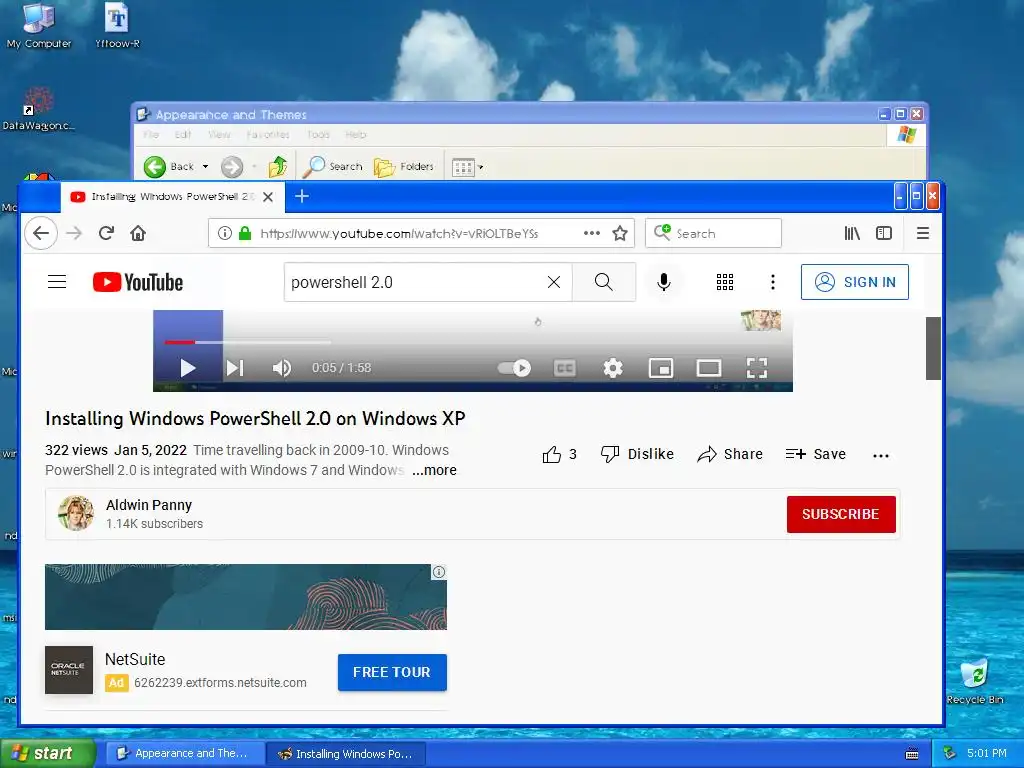View secure connection padlock details

[x=245, y=233]
